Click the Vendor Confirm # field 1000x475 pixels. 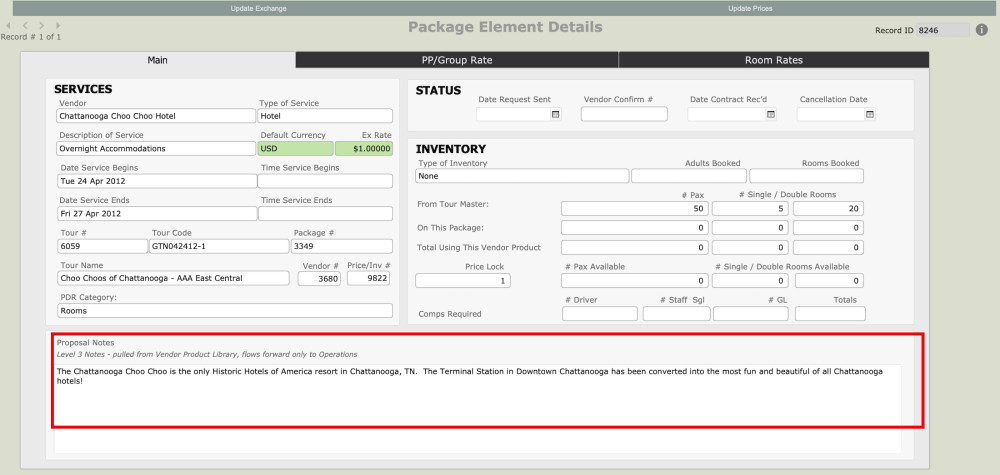point(624,115)
